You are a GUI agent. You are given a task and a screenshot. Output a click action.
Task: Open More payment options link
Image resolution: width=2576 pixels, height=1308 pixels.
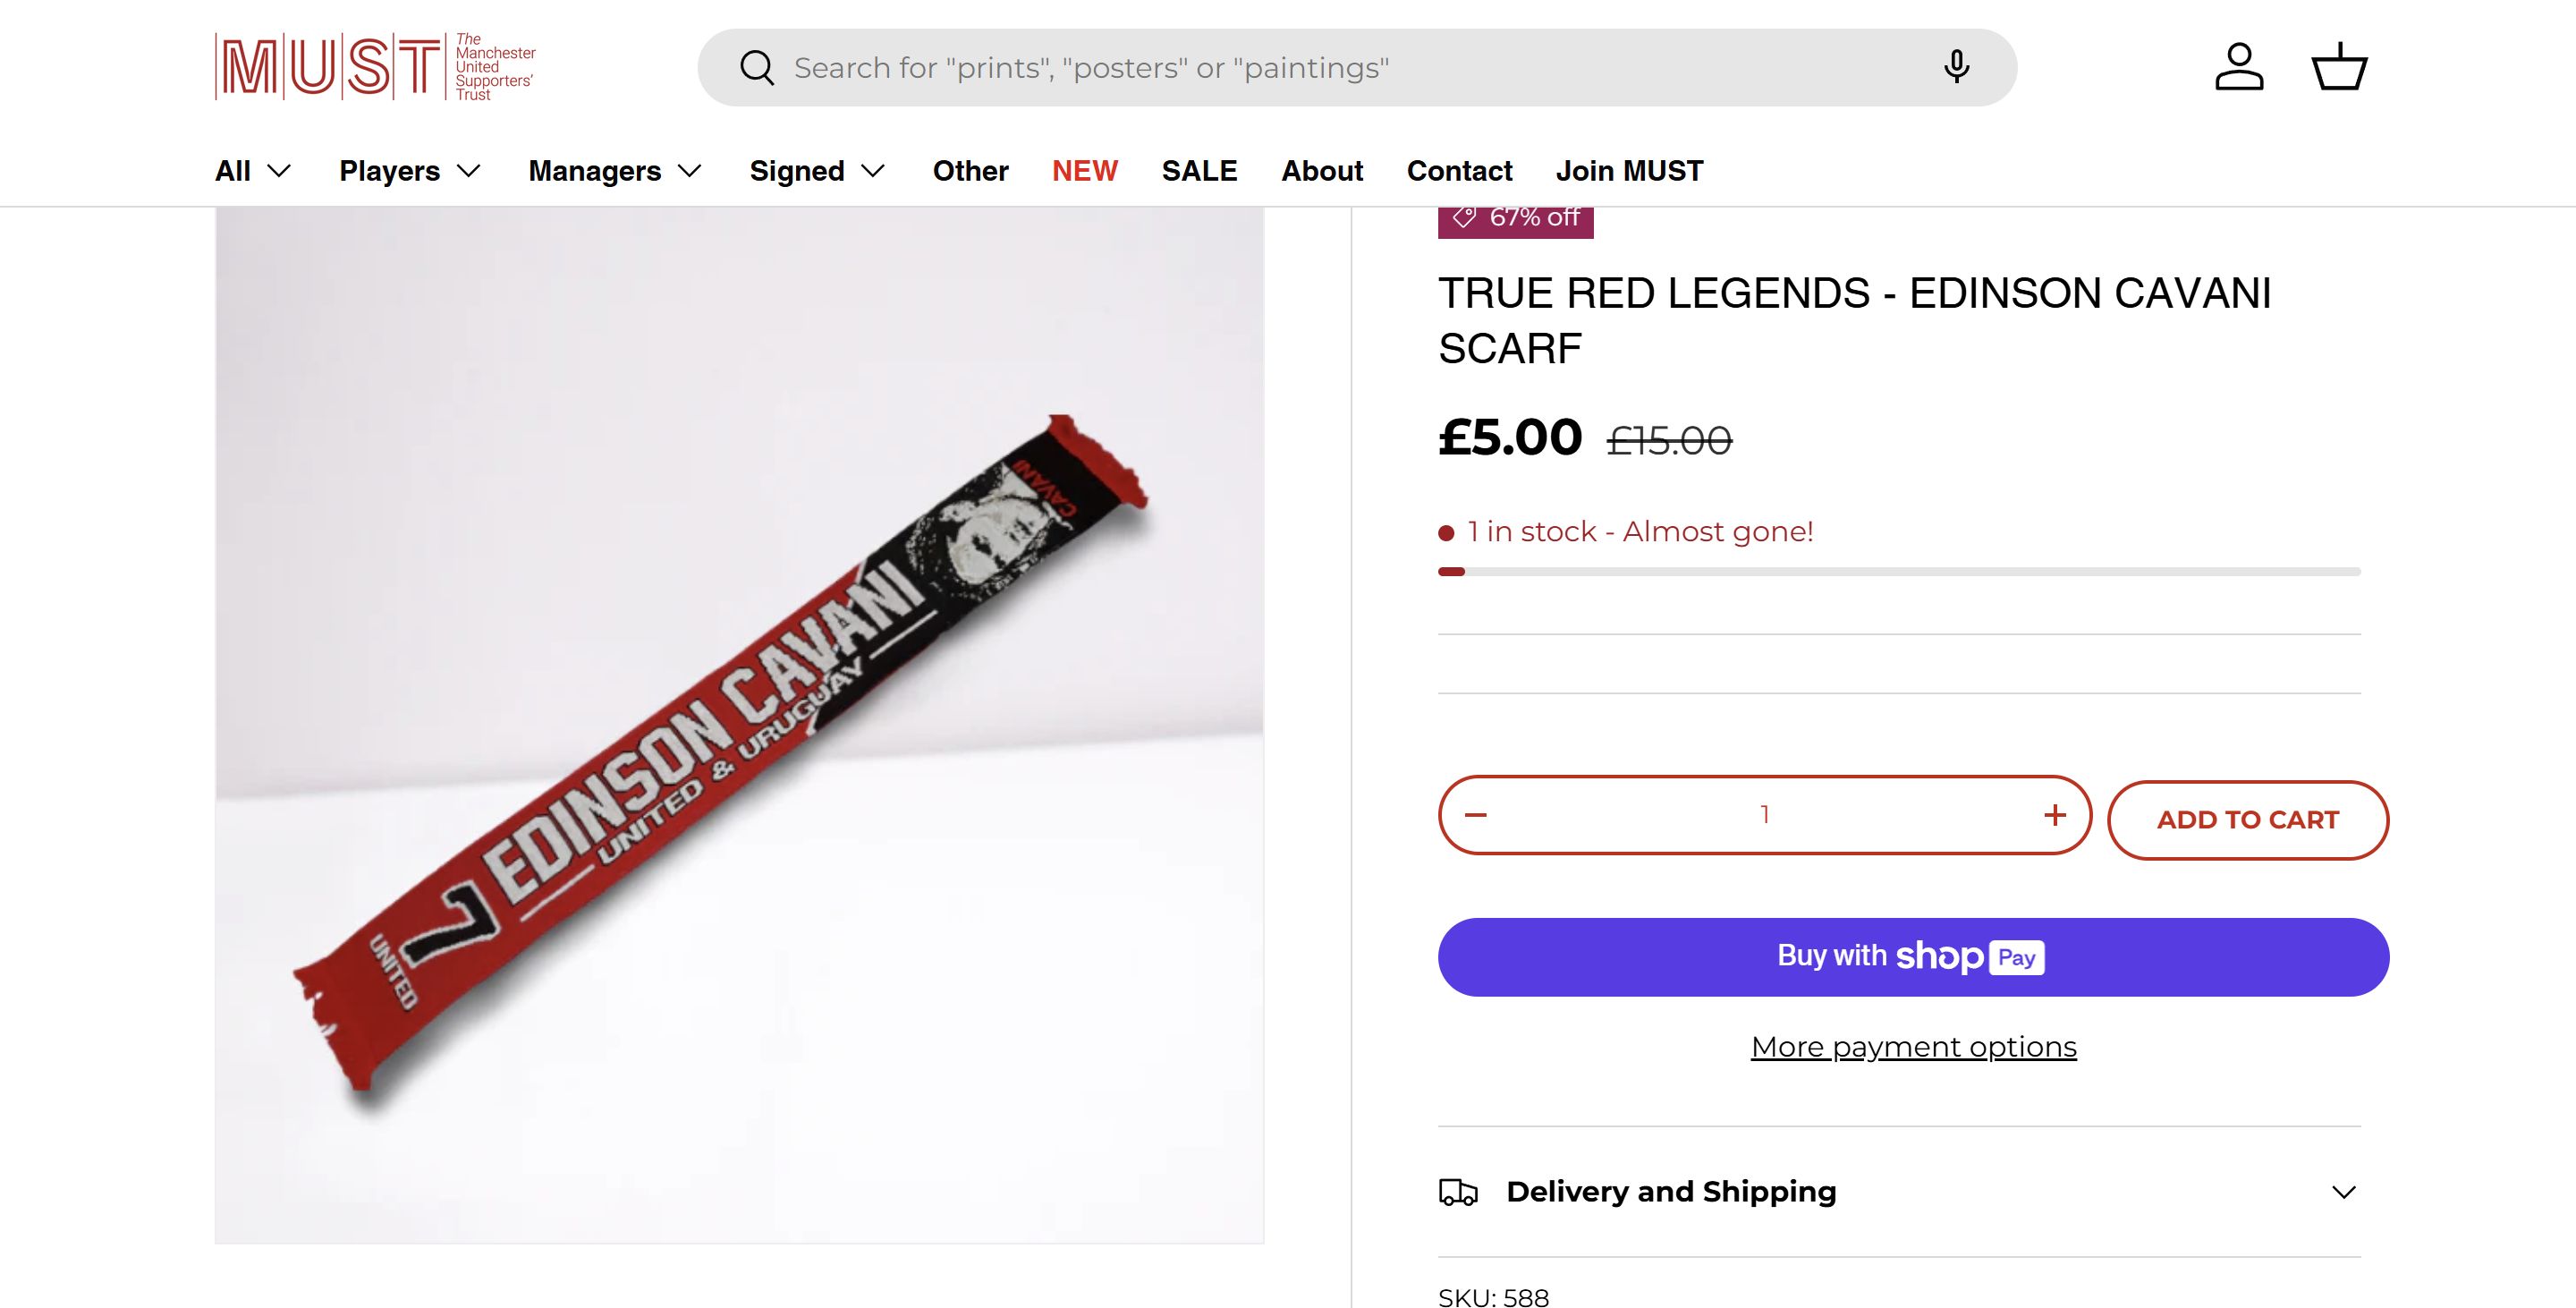click(x=1913, y=1047)
